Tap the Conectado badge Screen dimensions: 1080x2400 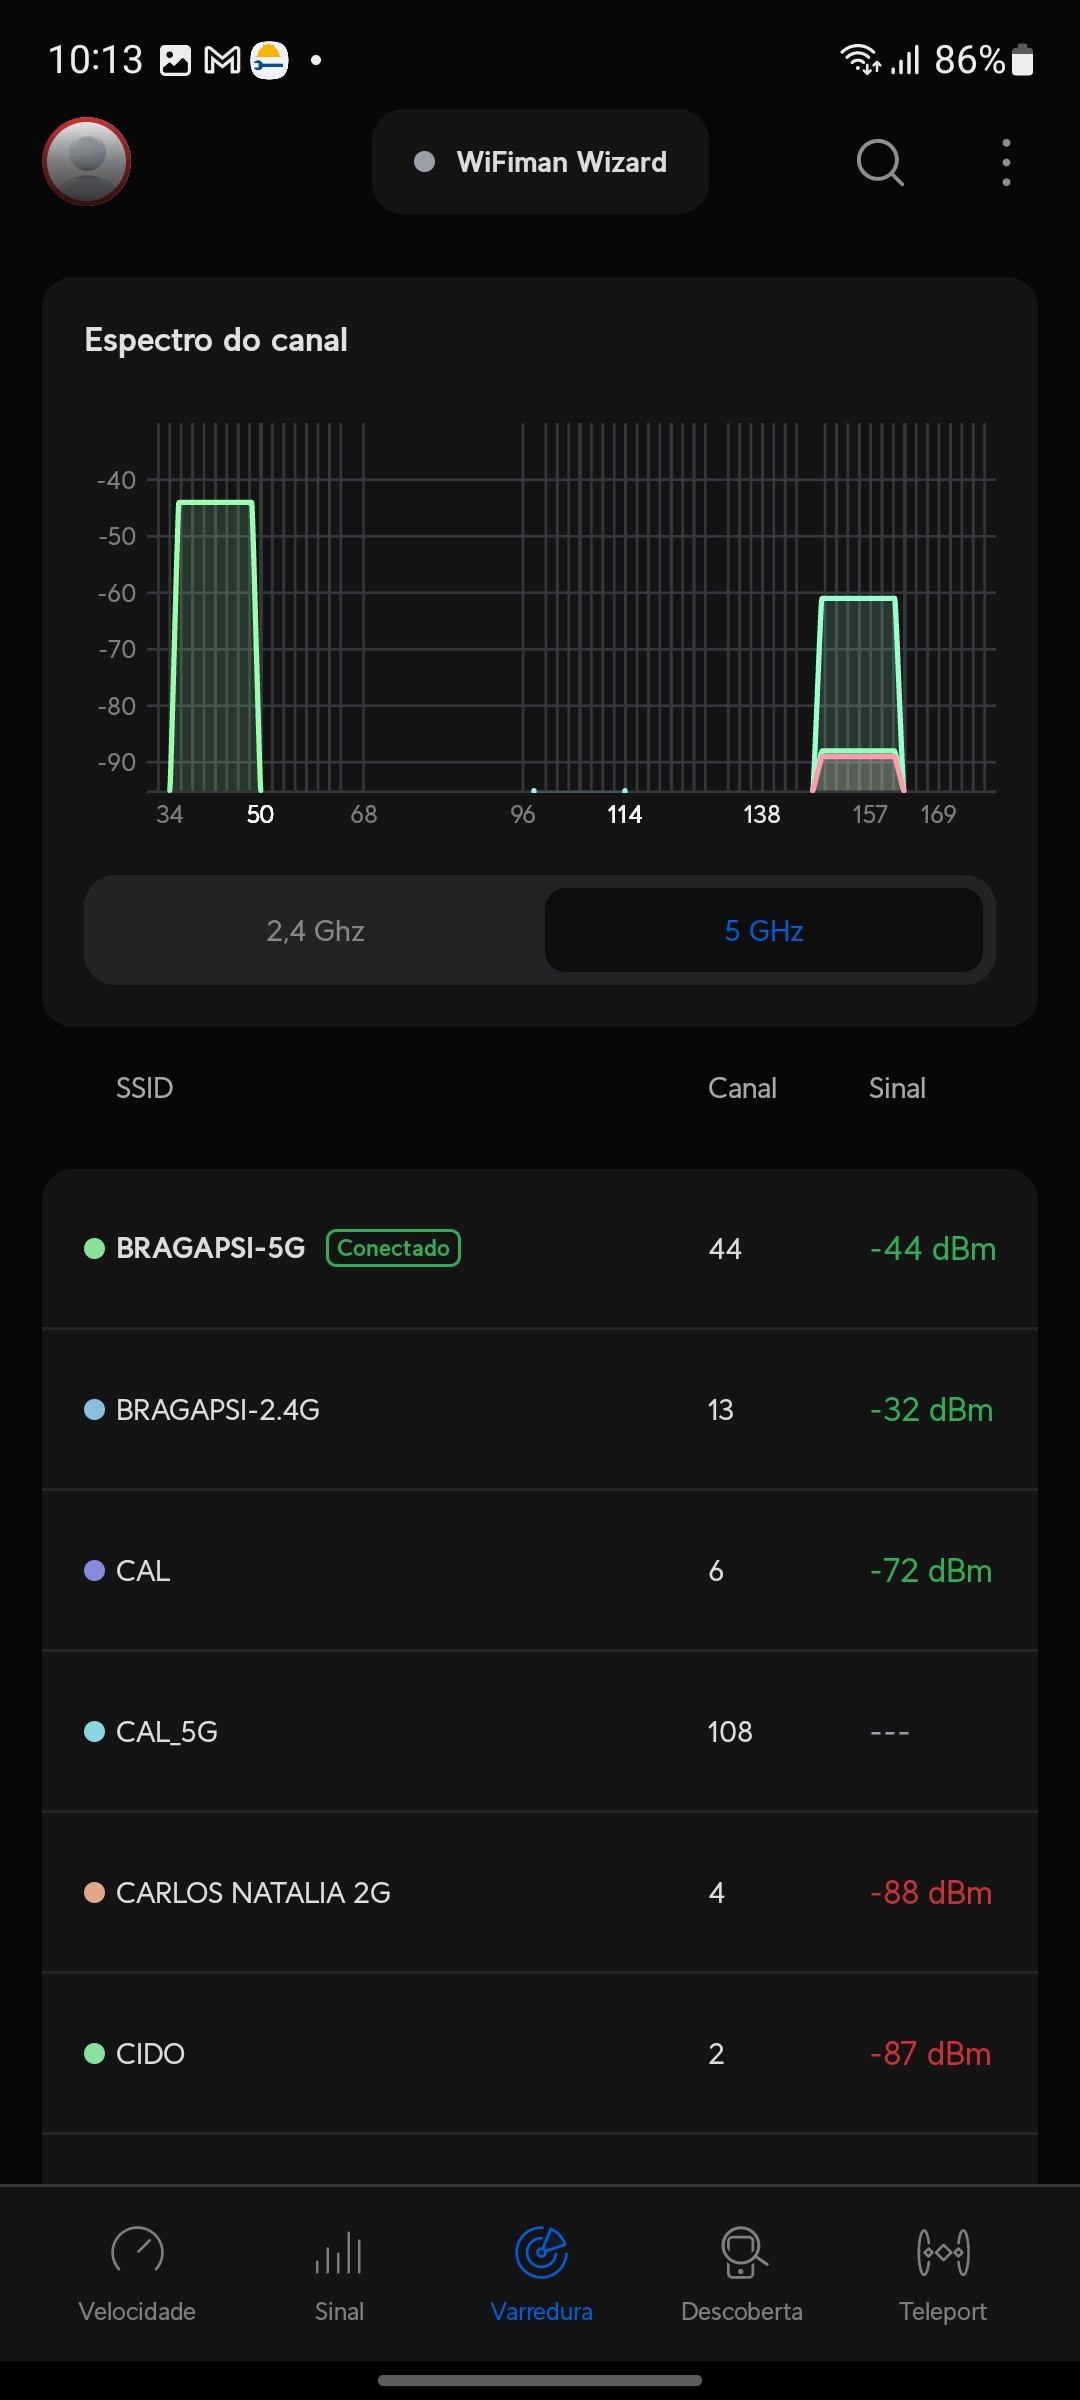click(393, 1248)
